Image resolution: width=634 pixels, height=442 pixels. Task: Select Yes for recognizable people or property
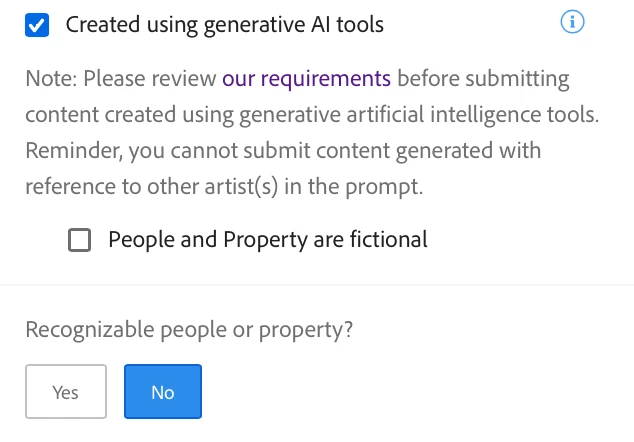tap(65, 391)
